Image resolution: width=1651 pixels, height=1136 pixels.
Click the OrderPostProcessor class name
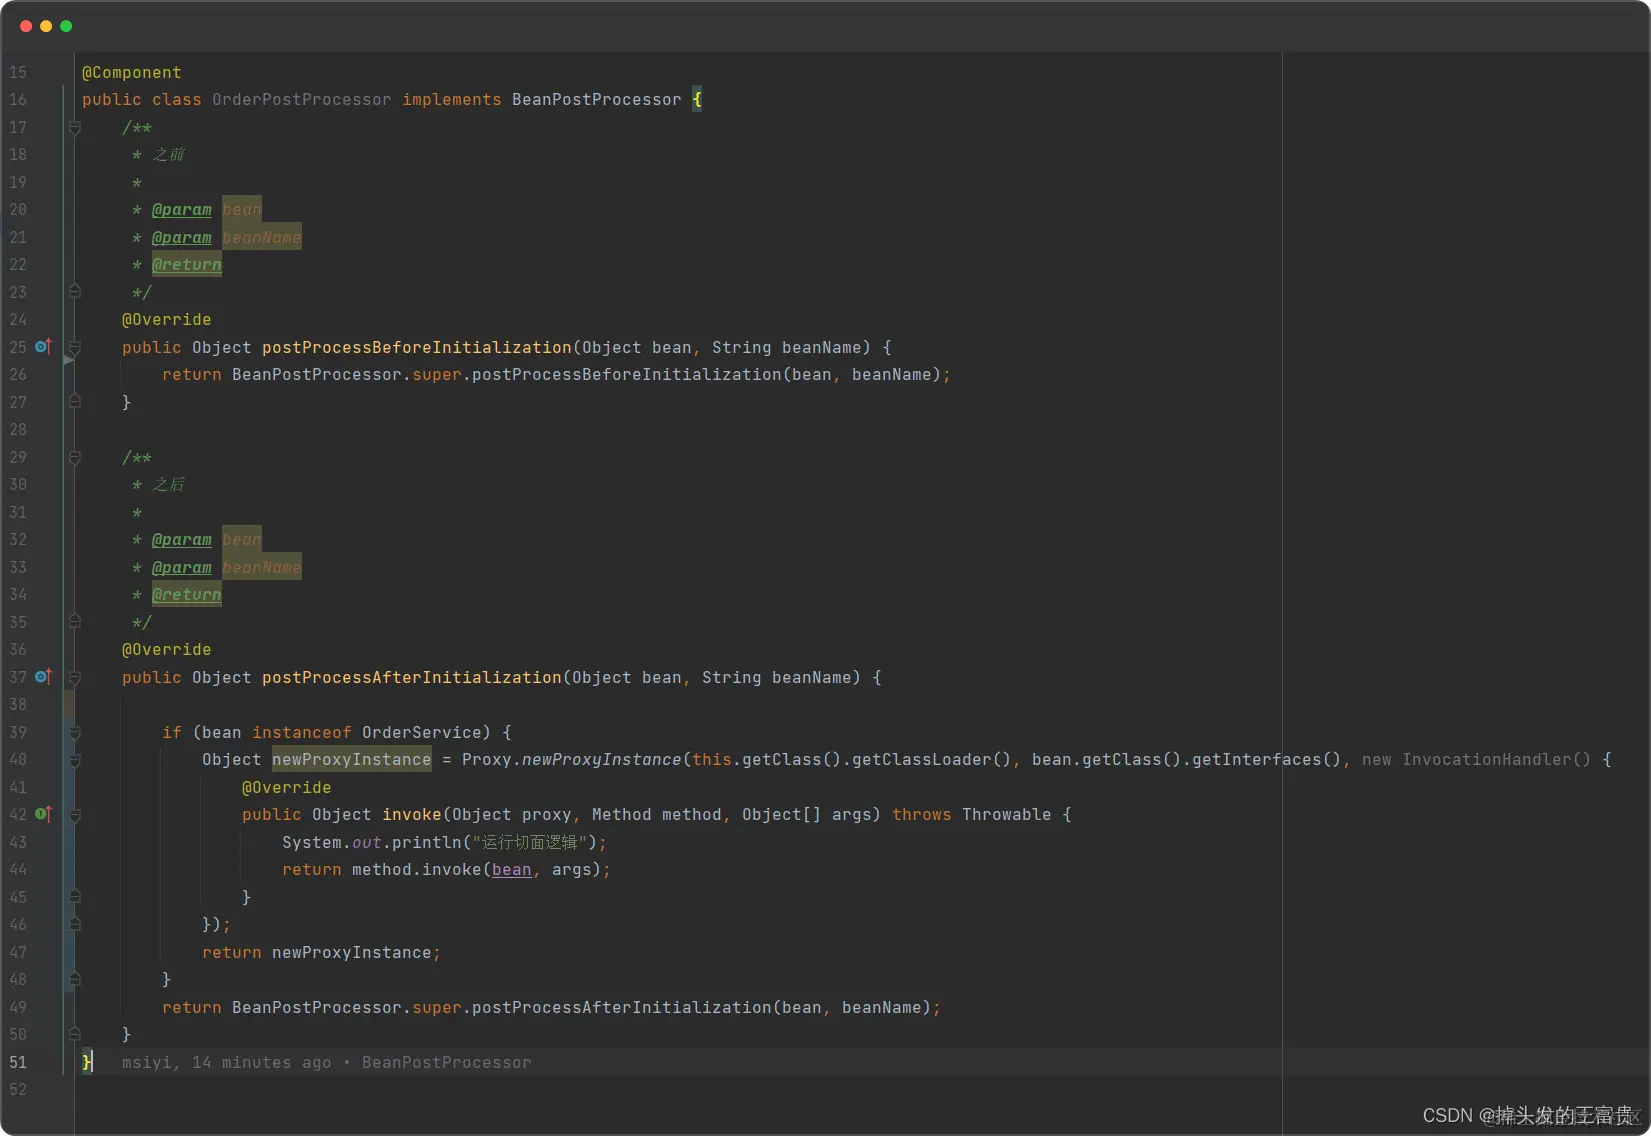coord(302,100)
